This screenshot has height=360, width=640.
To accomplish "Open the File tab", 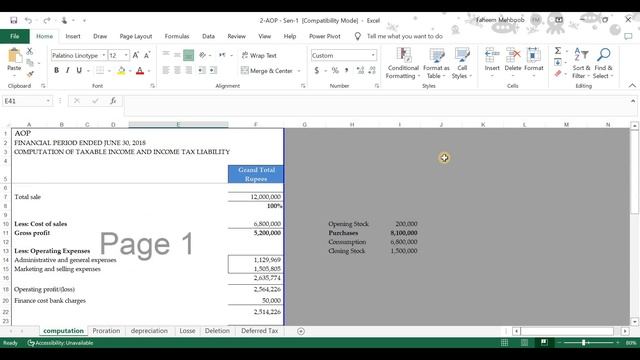I will [x=15, y=36].
